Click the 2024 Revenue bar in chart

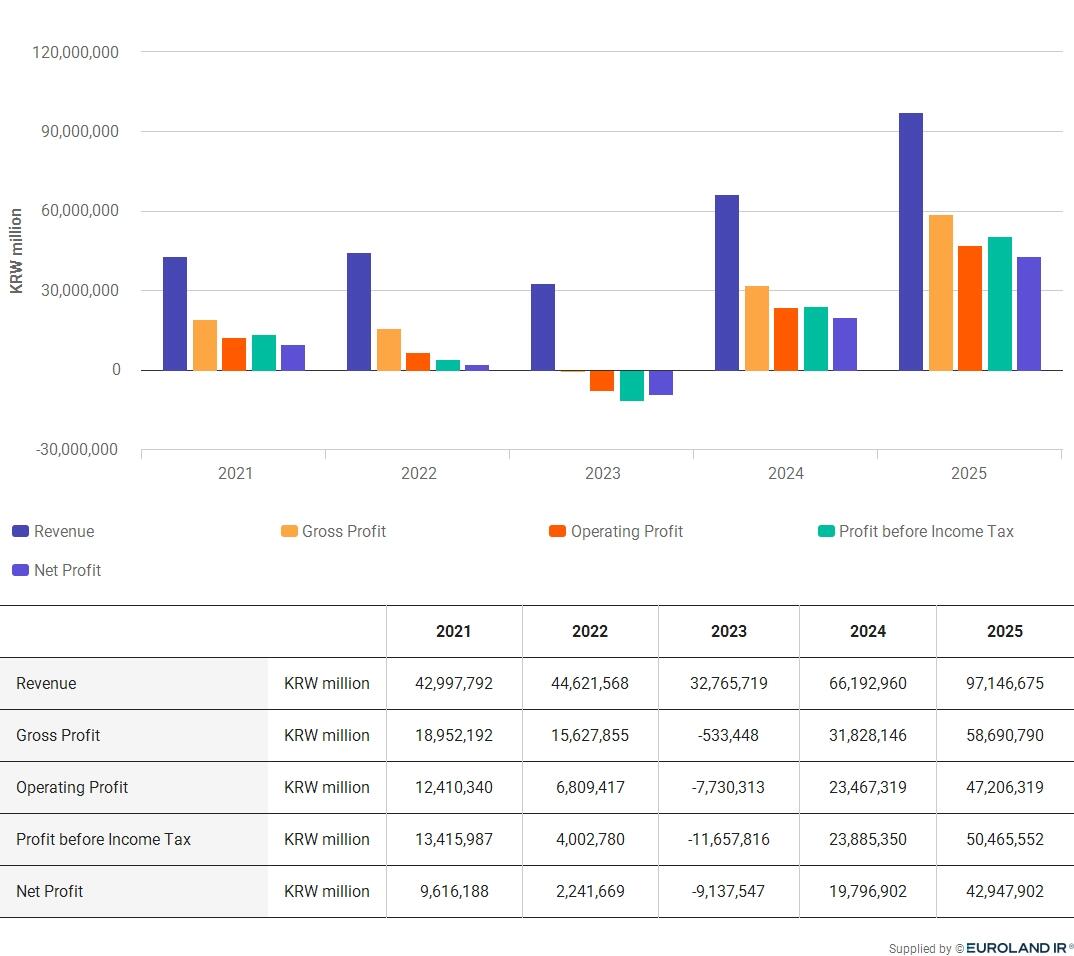click(x=727, y=283)
